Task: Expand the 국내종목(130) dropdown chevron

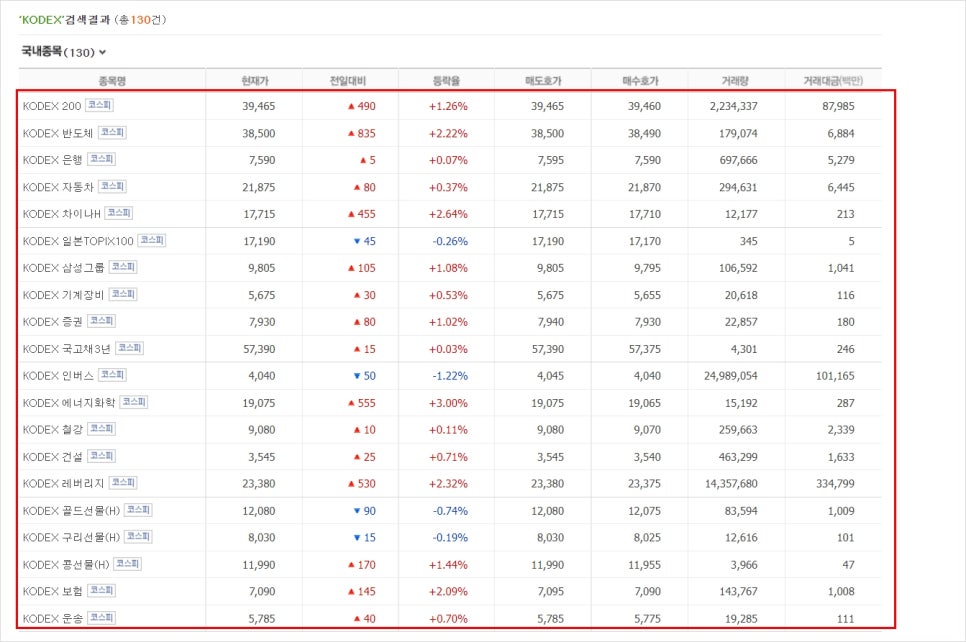Action: [102, 52]
